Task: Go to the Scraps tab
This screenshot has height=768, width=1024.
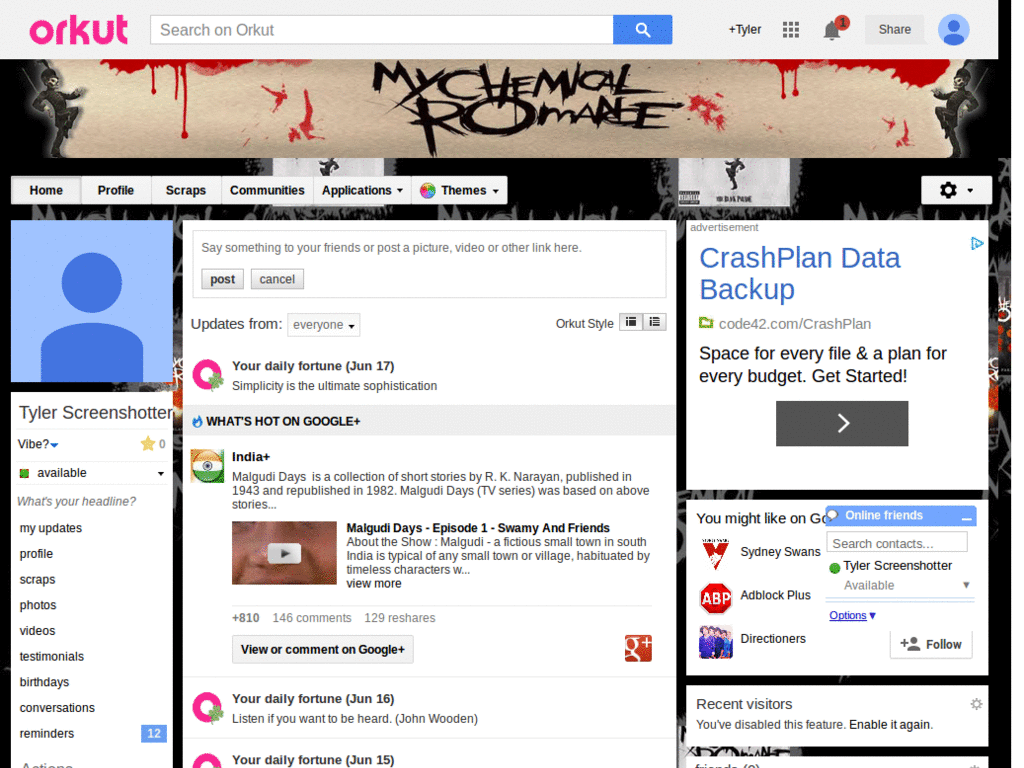Action: (185, 191)
